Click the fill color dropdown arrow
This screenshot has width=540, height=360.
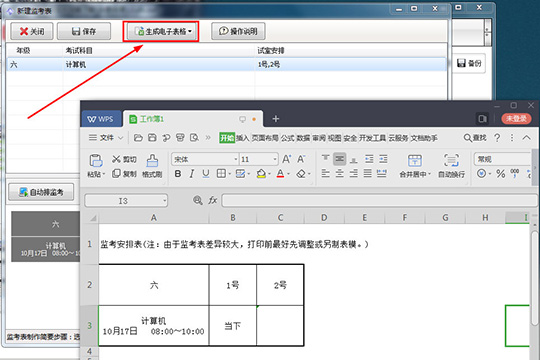point(269,174)
